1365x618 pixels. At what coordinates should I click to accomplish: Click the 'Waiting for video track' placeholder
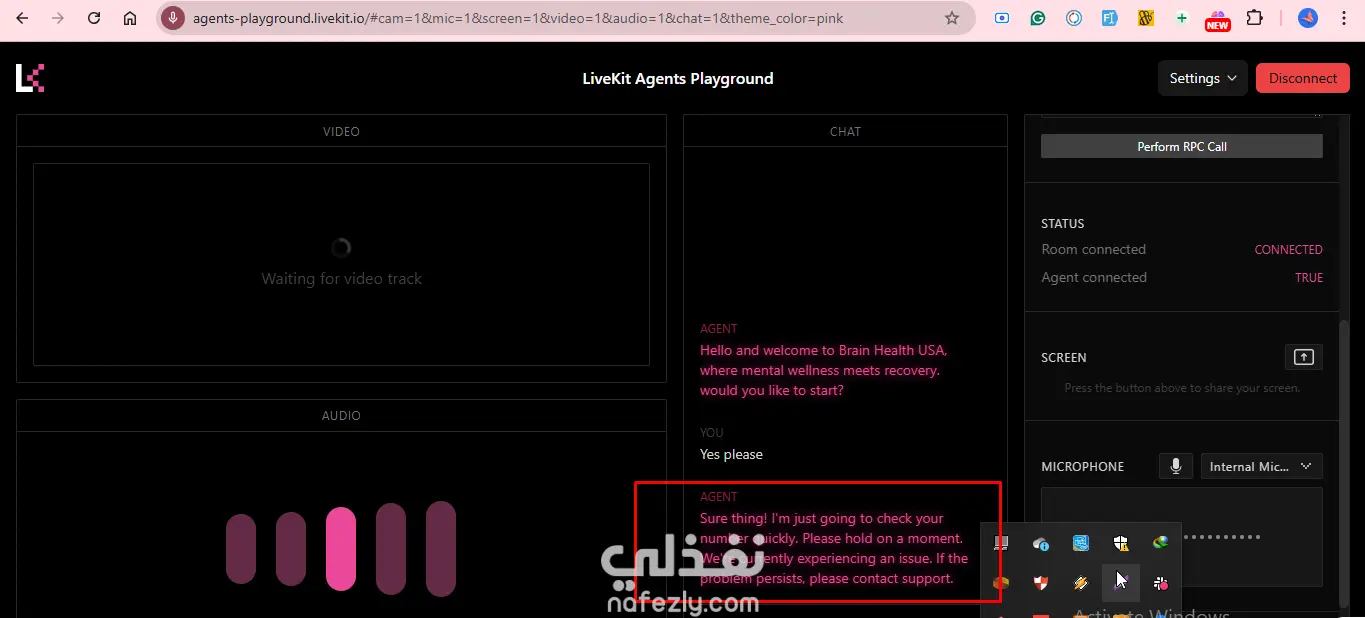pos(341,279)
